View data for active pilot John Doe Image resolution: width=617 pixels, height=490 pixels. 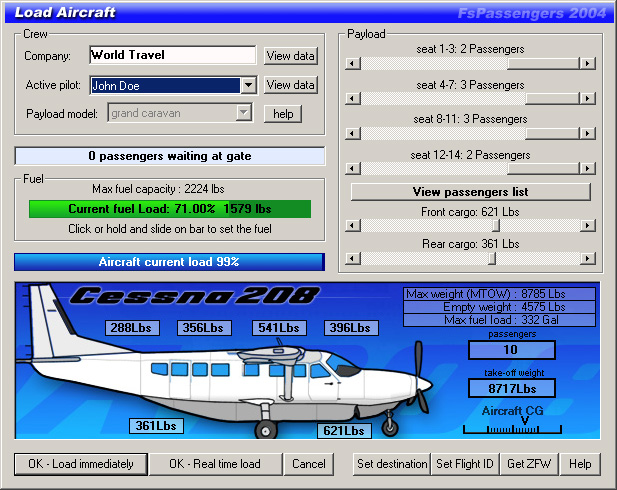(290, 85)
